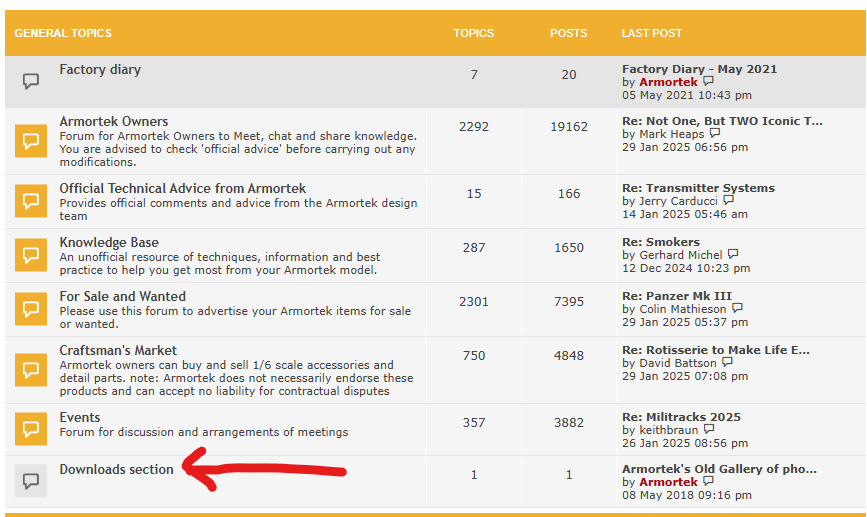Click topic count 2301 for For Sale
867x517 pixels.
(474, 302)
